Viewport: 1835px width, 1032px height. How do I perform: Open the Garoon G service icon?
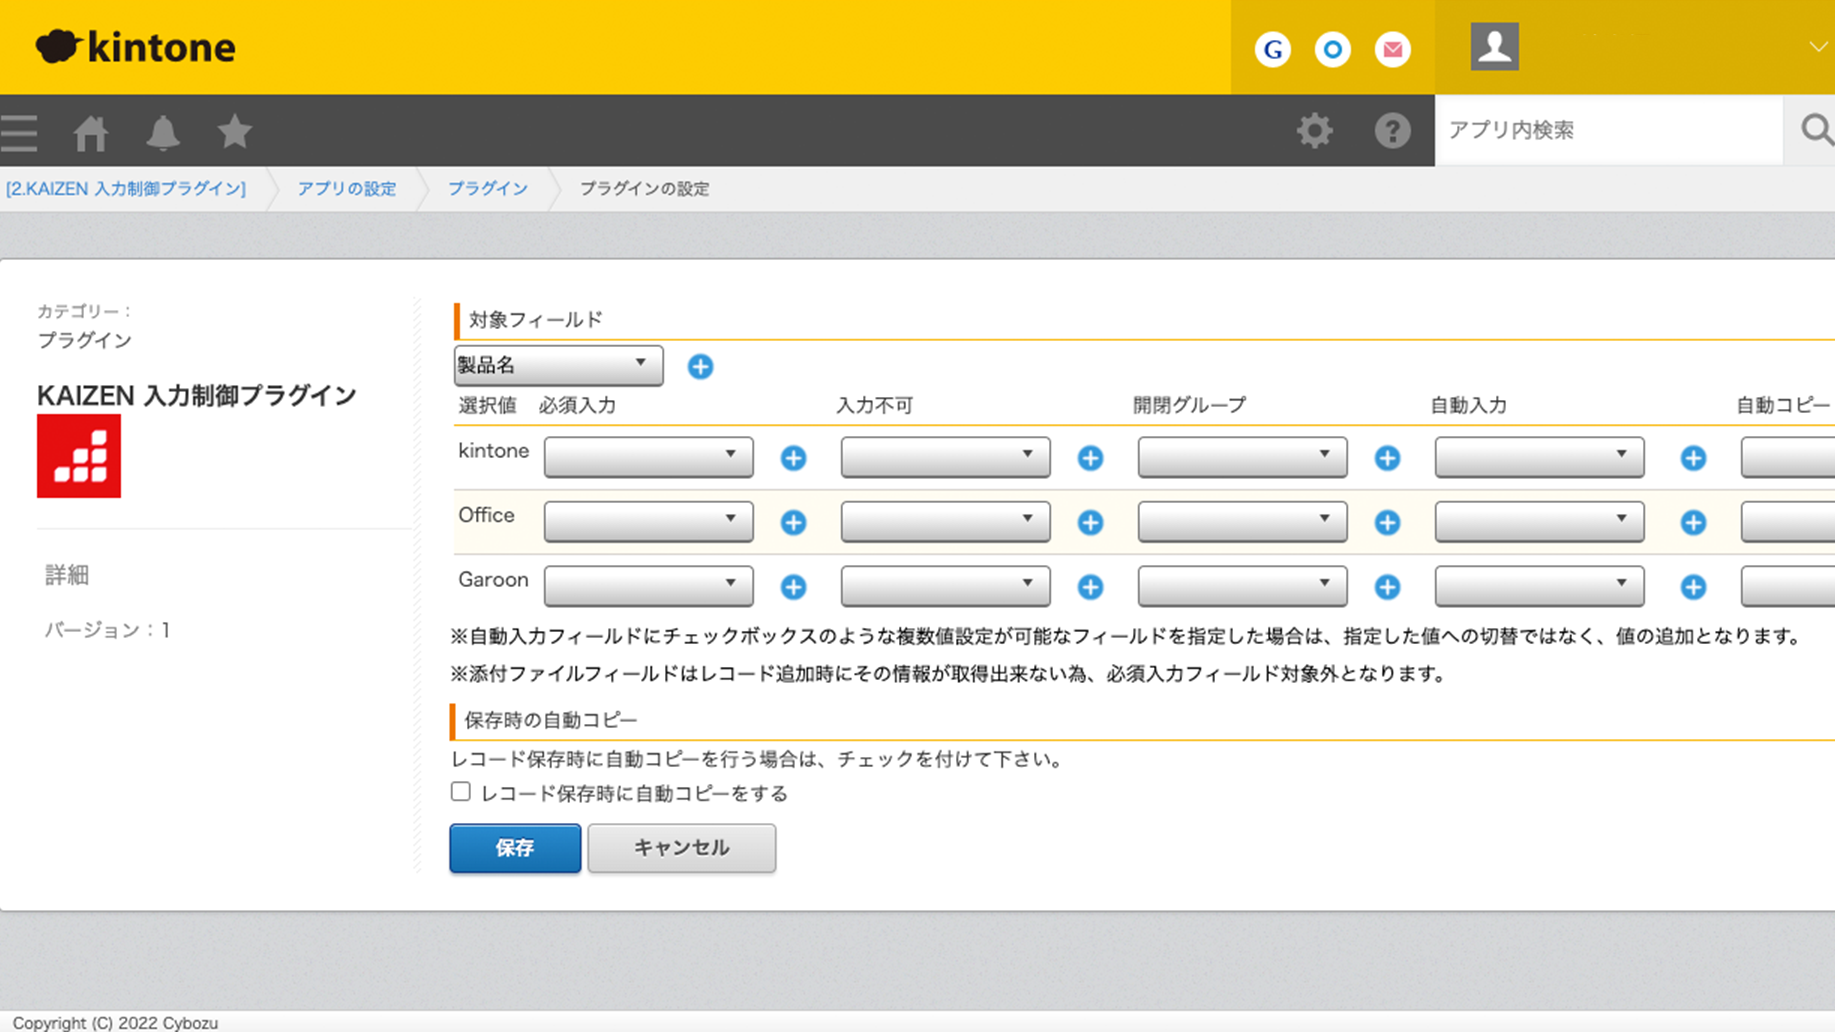point(1273,49)
